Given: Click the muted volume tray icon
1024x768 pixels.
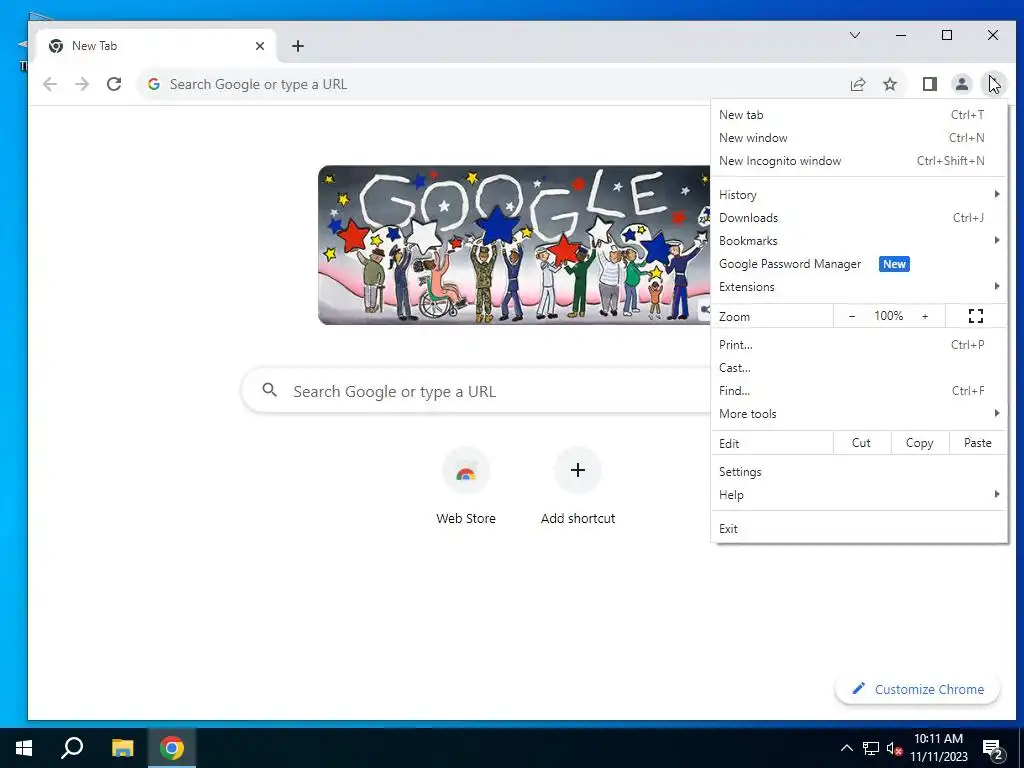Looking at the screenshot, I should point(895,748).
